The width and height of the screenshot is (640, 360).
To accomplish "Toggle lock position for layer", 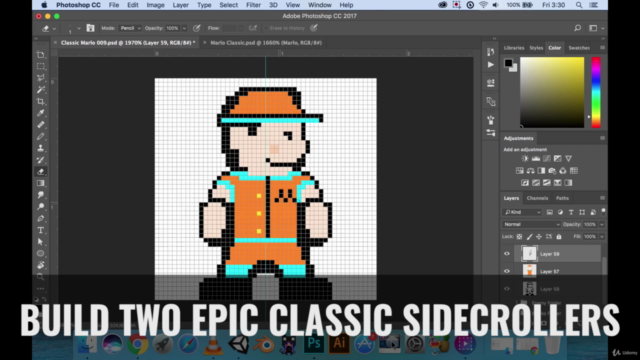I will tap(539, 237).
